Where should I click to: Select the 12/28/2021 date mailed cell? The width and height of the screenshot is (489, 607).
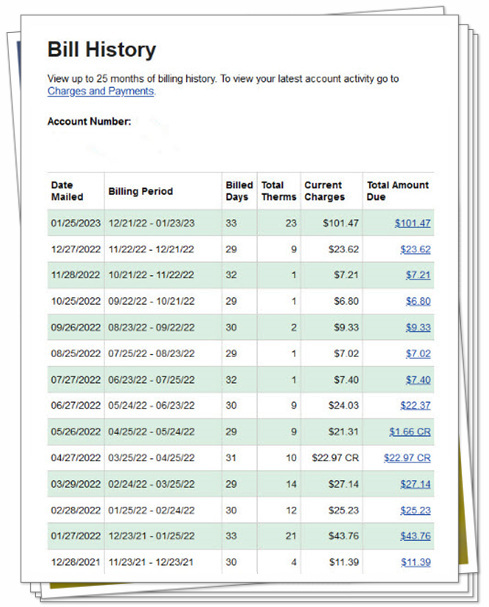coord(75,562)
